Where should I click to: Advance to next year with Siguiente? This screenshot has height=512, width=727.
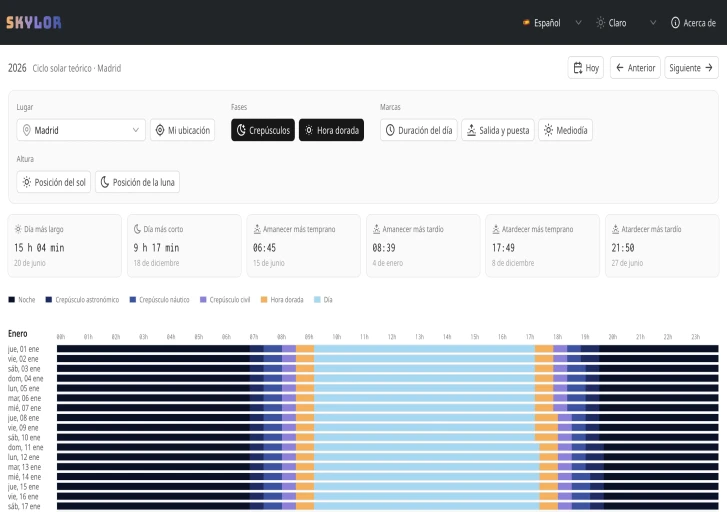click(691, 68)
